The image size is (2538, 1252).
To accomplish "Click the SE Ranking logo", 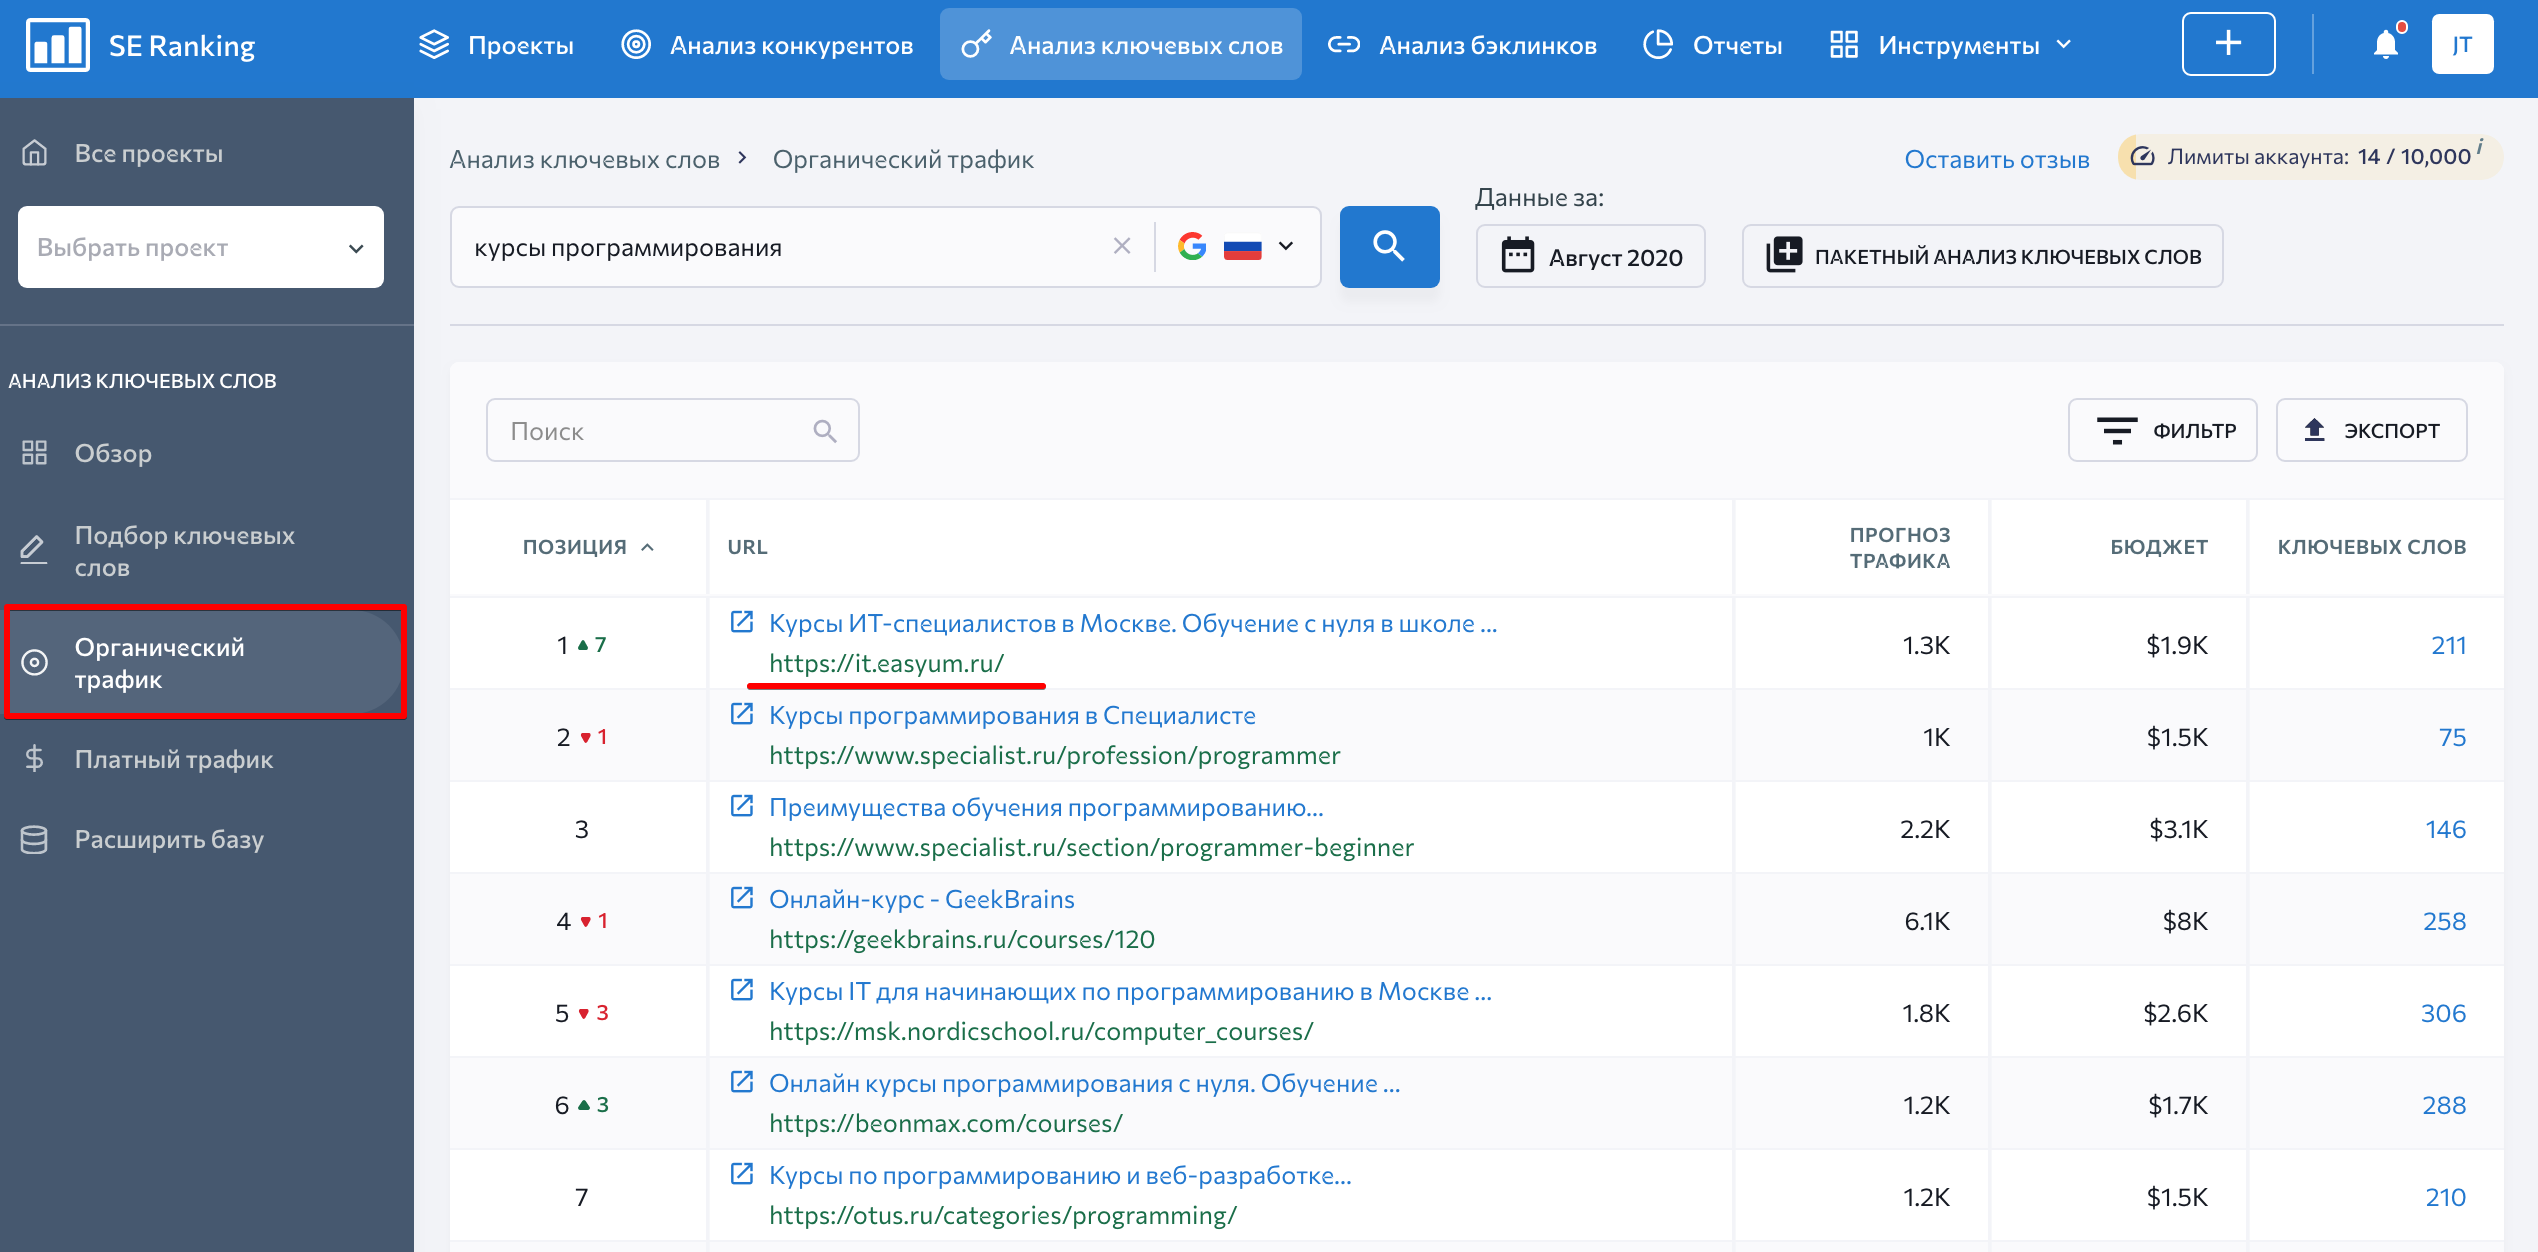I will pos(140,45).
